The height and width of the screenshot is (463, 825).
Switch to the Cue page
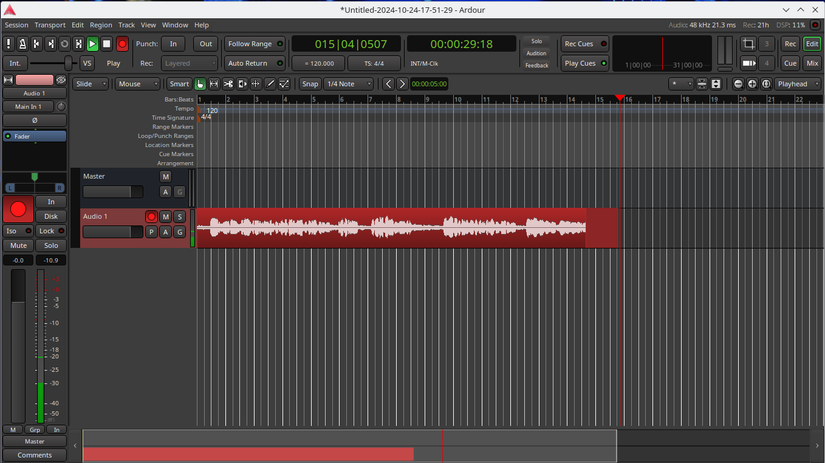point(790,63)
